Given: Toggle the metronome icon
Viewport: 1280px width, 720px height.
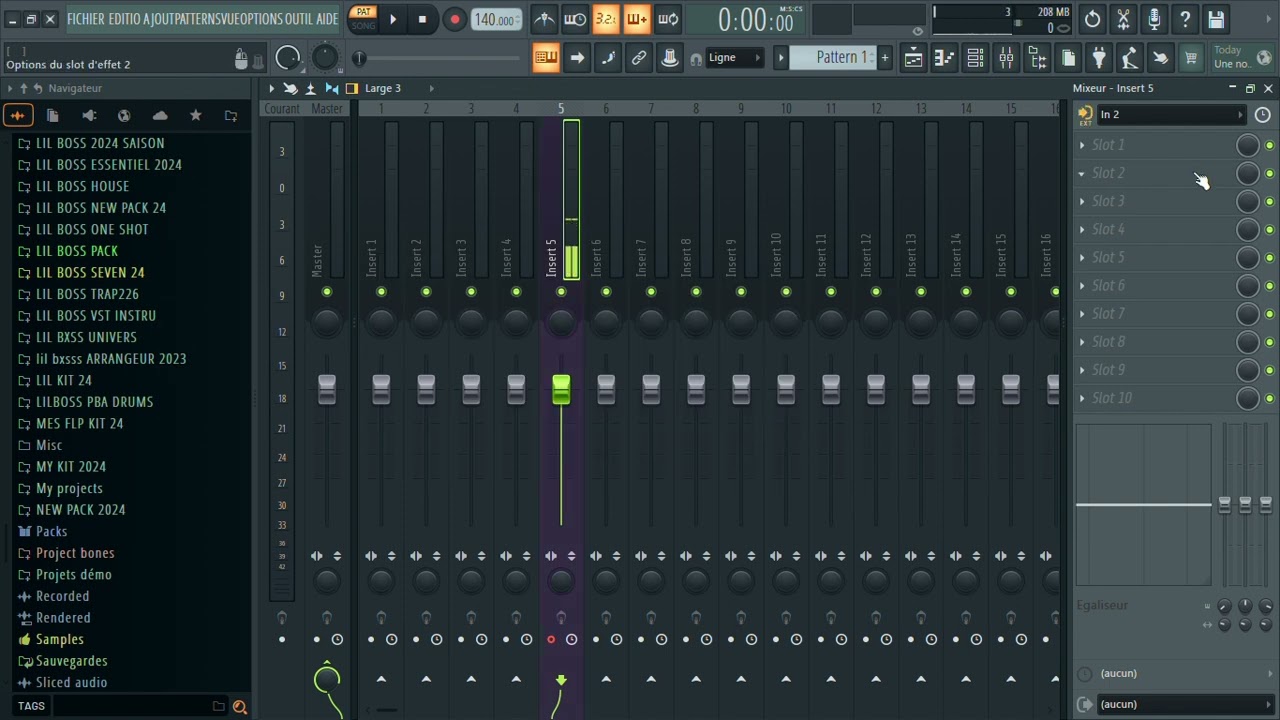Looking at the screenshot, I should tap(545, 19).
